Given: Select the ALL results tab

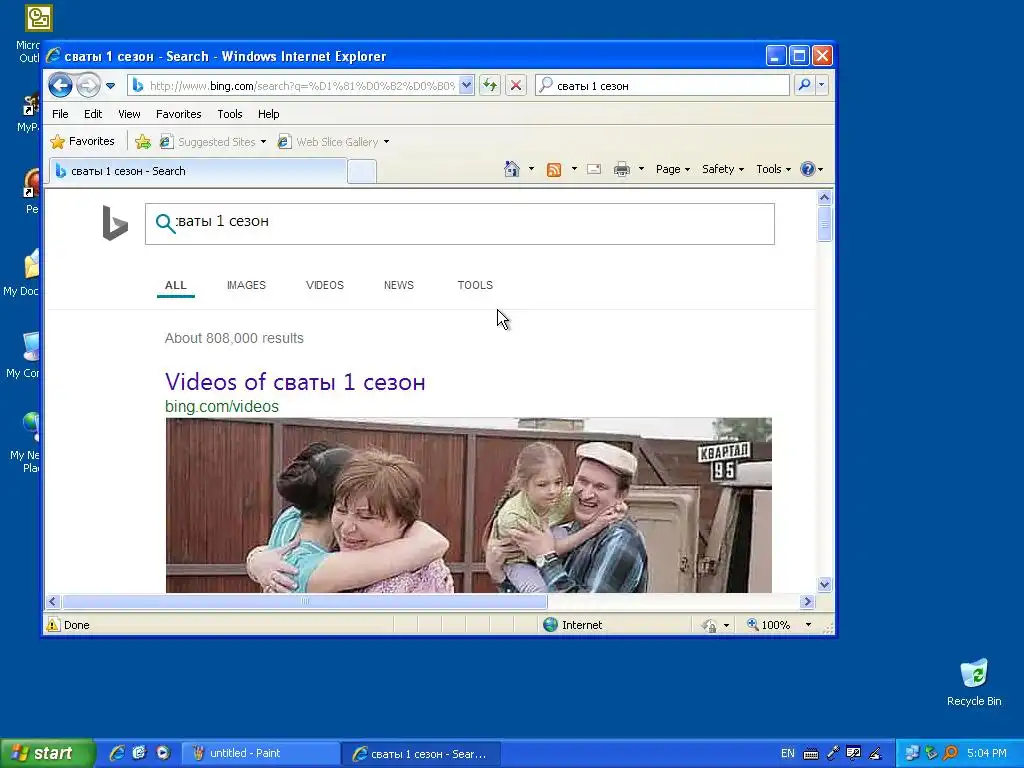Looking at the screenshot, I should [x=176, y=285].
